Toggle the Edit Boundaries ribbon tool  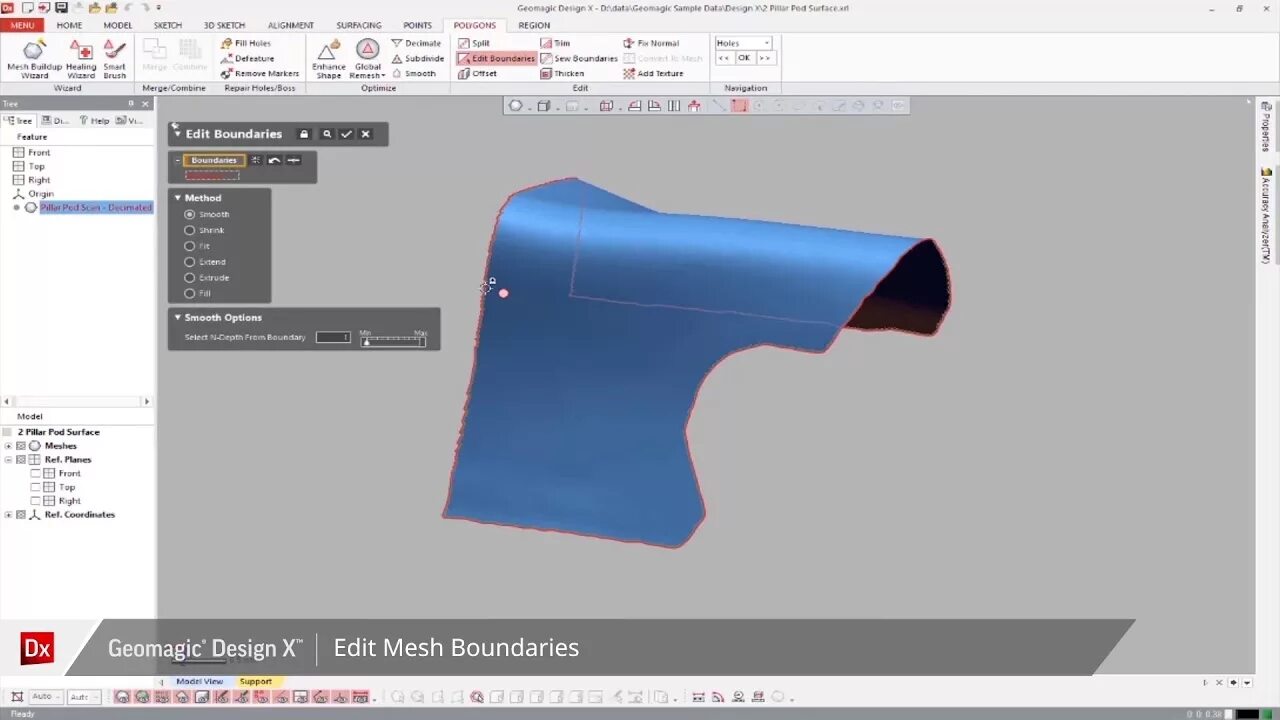point(496,58)
